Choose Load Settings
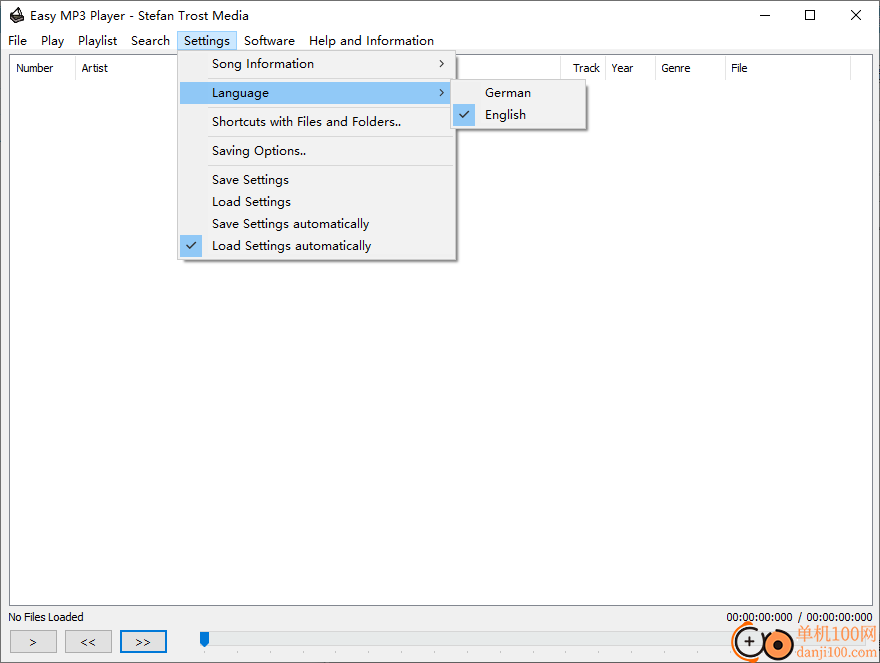 [x=317, y=202]
